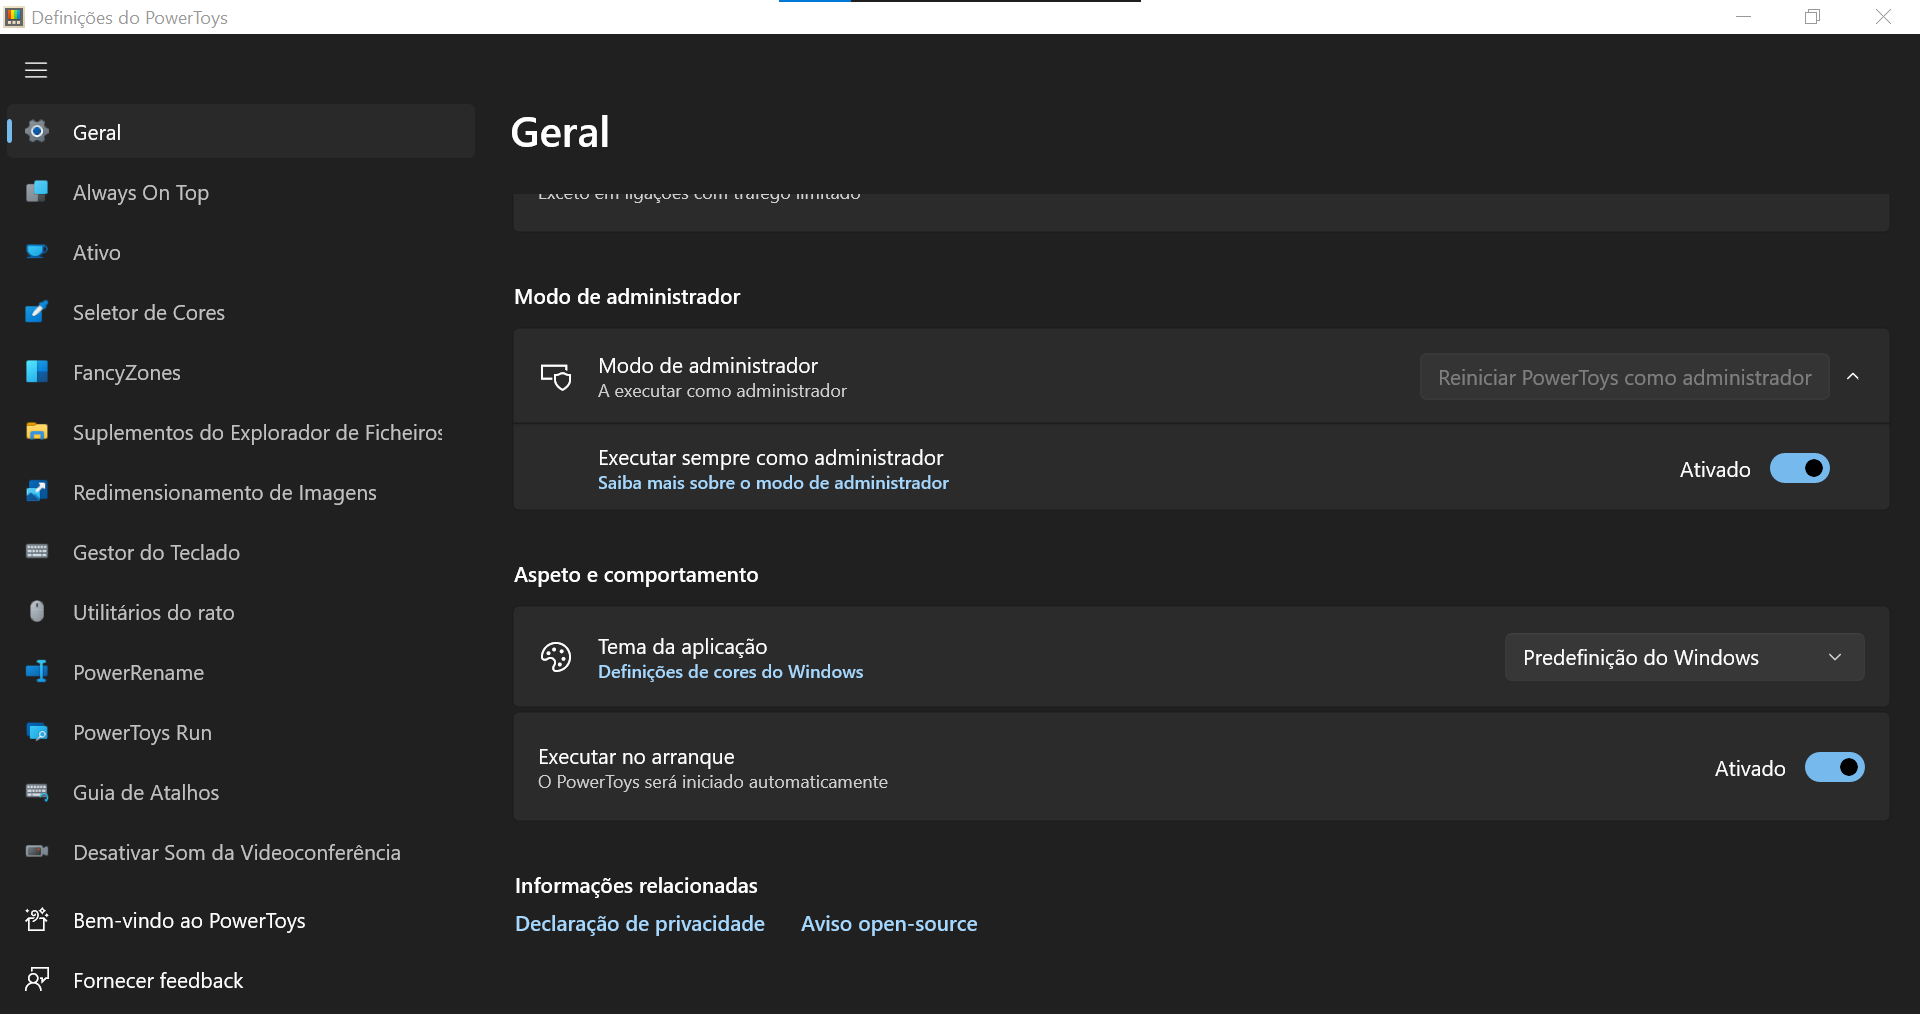Click the Gestor do Teclado keyboard icon
The height and width of the screenshot is (1014, 1920).
coord(36,552)
